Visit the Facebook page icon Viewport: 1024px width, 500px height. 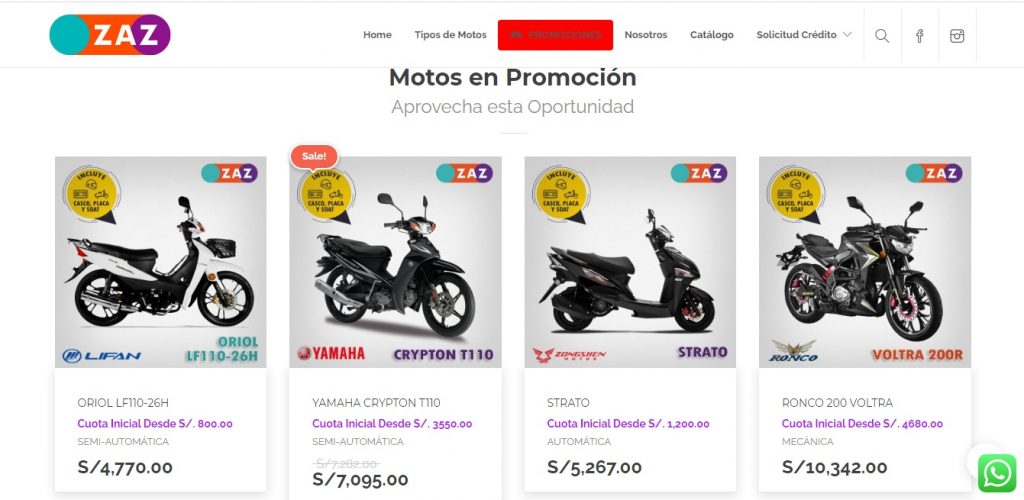(x=920, y=36)
